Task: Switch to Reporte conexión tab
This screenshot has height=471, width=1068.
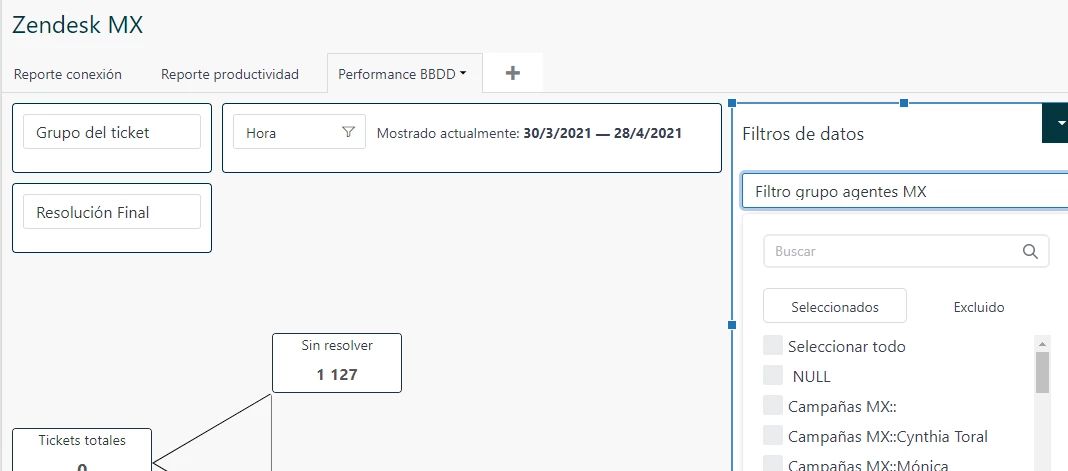Action: 68,74
